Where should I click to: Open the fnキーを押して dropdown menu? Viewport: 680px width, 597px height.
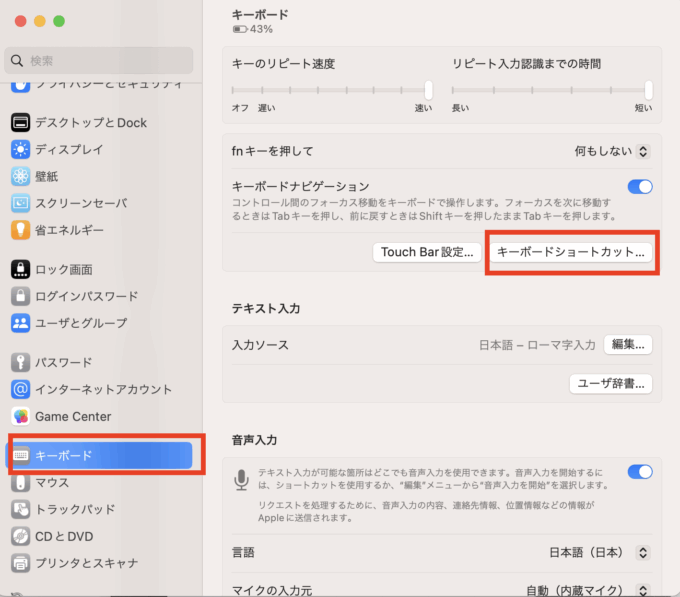(612, 152)
